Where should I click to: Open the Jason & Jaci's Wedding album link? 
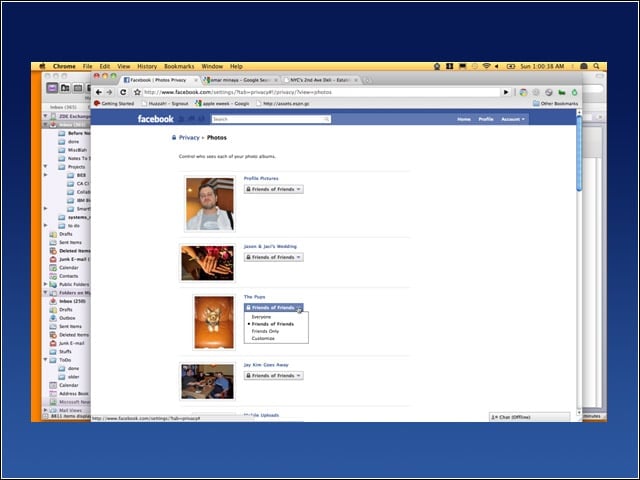pos(270,247)
